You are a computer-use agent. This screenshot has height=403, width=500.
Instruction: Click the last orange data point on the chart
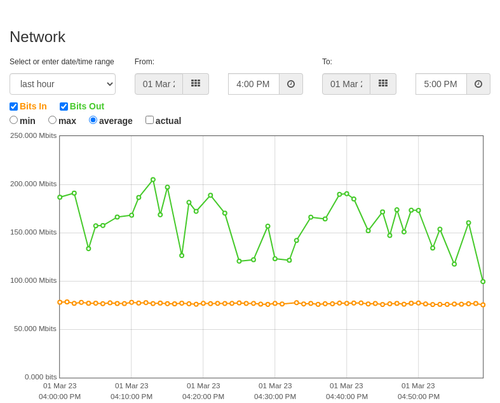[483, 305]
